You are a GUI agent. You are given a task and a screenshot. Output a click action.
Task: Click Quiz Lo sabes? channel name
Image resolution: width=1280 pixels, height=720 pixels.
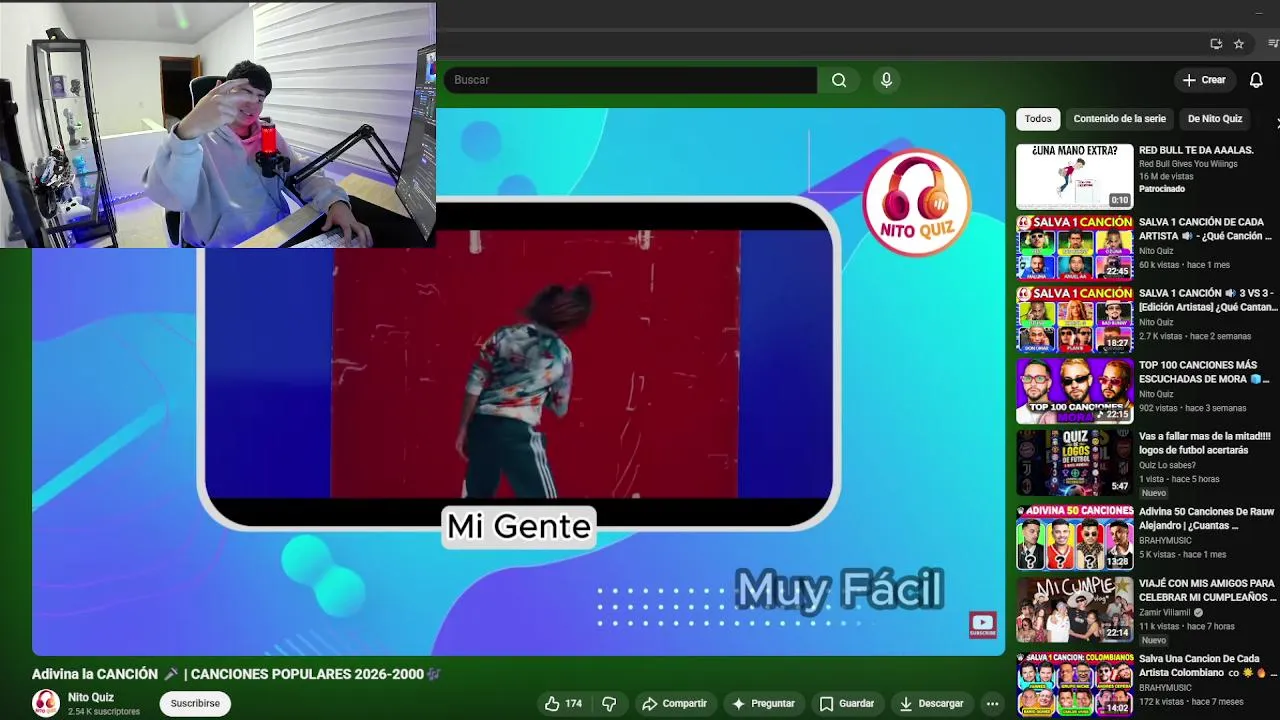click(1166, 465)
